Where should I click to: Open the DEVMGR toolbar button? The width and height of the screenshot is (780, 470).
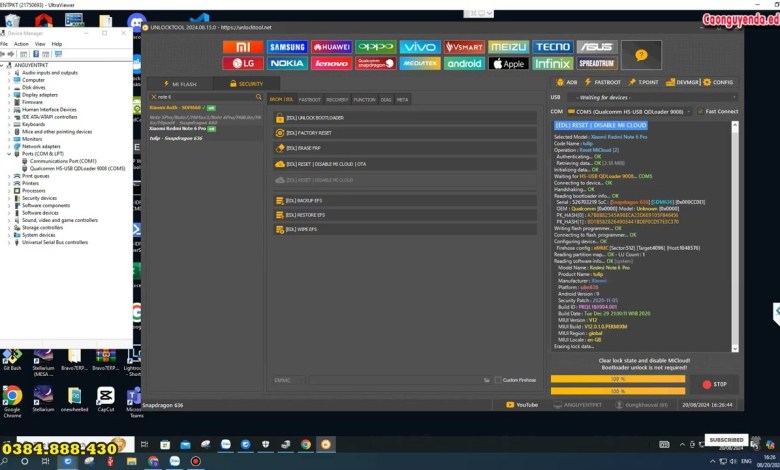(x=682, y=82)
